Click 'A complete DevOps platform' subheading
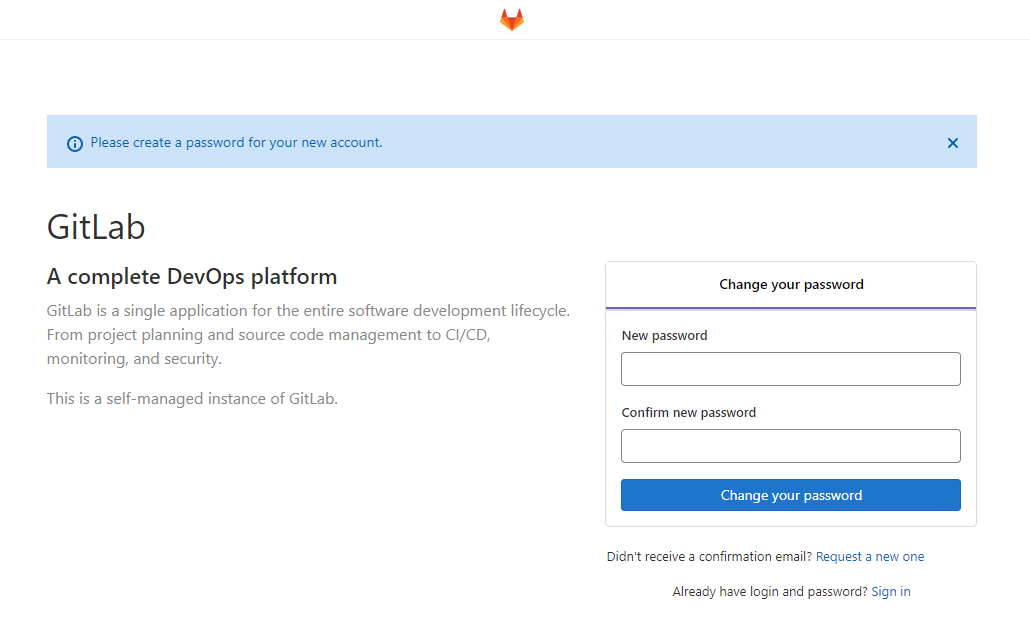 click(192, 277)
